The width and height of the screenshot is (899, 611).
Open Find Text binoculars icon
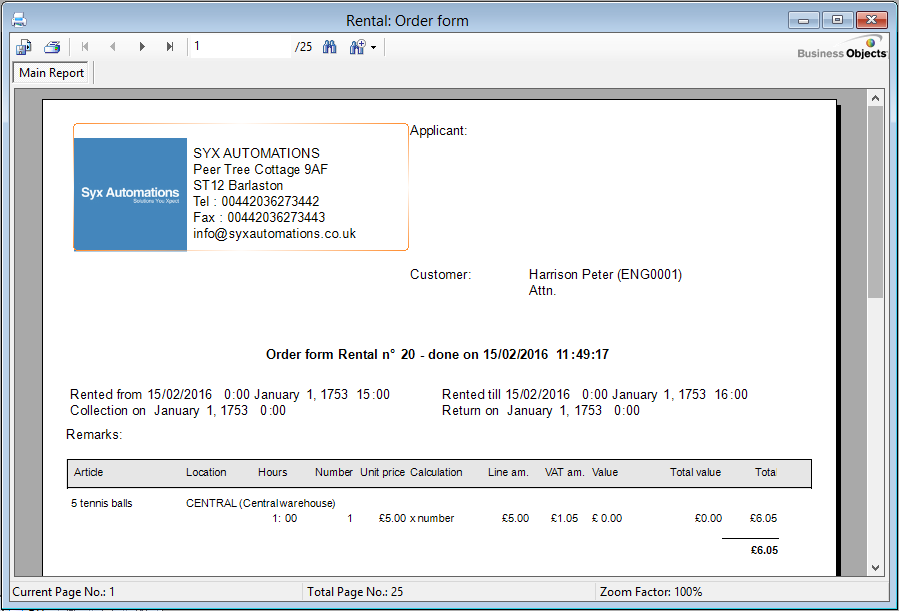point(329,47)
